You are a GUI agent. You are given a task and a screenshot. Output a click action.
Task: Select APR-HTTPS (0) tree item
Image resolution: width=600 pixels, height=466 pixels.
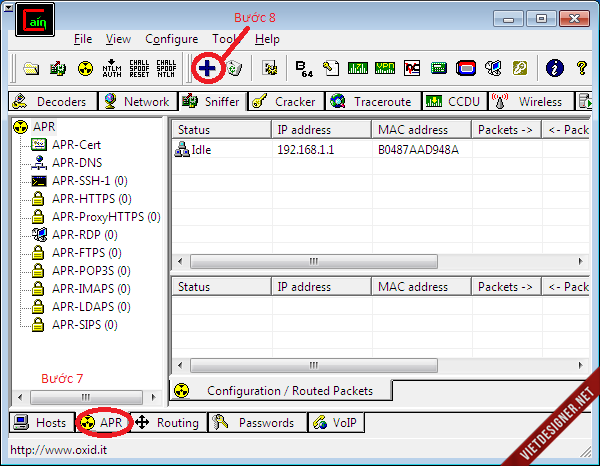click(x=91, y=199)
